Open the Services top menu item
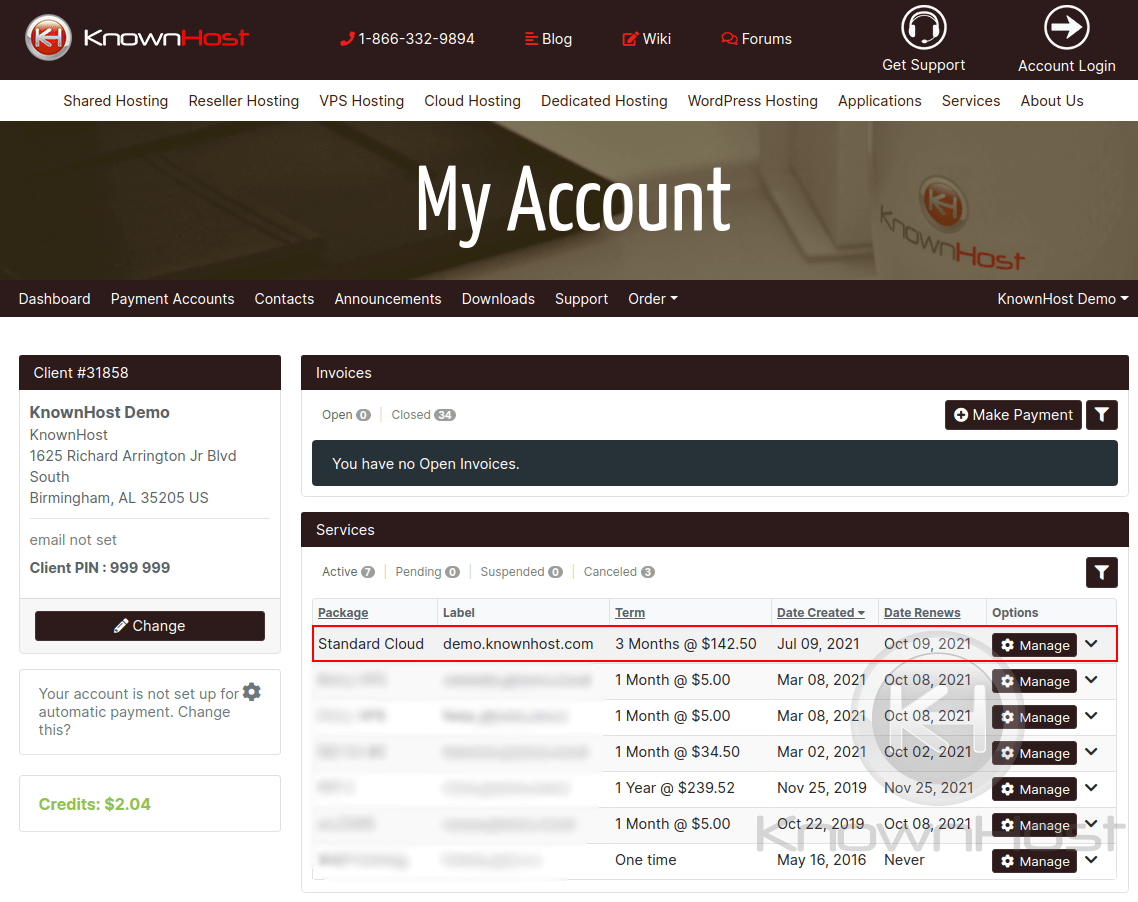The height and width of the screenshot is (902, 1138). tap(971, 101)
